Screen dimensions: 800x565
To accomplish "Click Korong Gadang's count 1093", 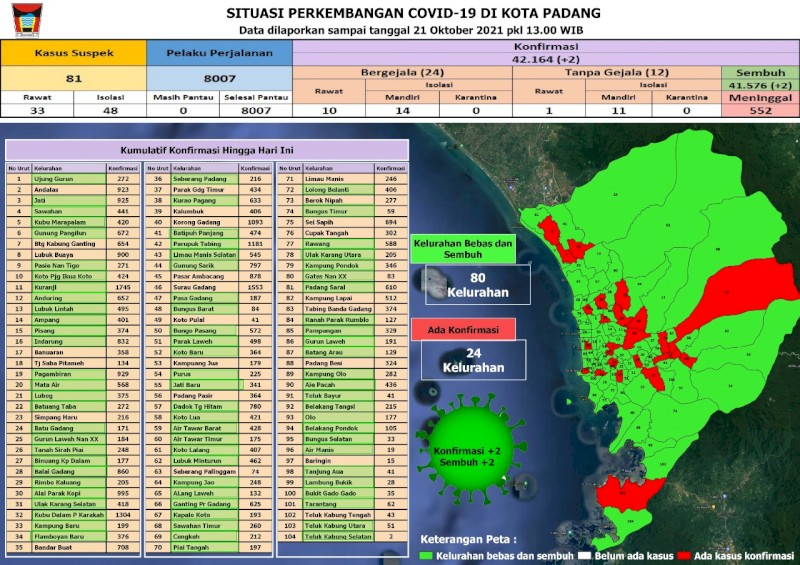I will [x=255, y=223].
